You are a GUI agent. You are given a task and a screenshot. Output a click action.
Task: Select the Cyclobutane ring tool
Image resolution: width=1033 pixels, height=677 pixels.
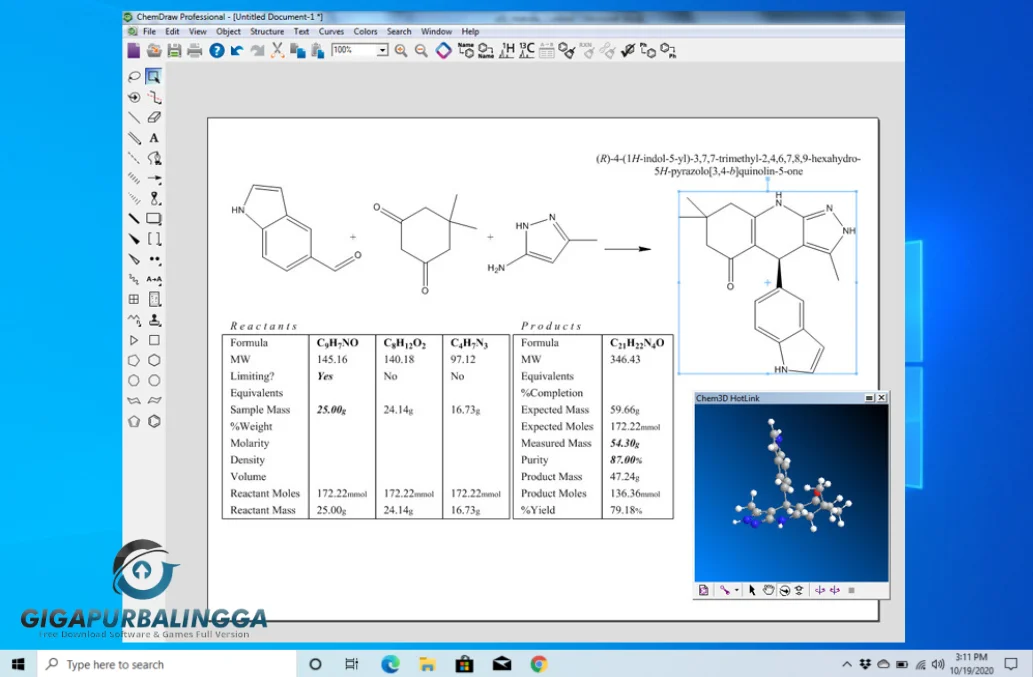154,340
